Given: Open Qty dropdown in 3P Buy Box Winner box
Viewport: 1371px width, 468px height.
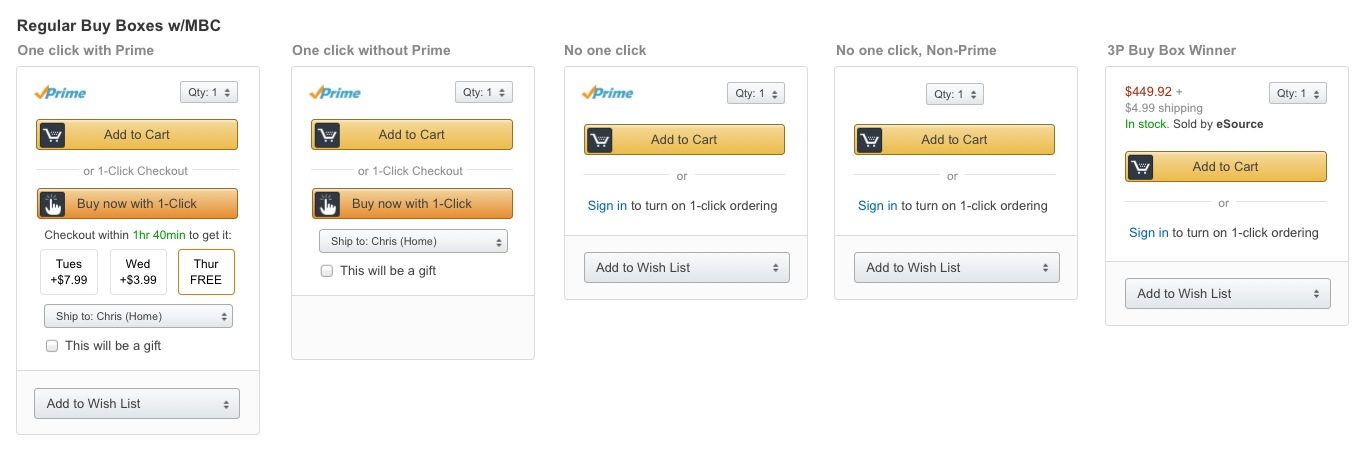Looking at the screenshot, I should point(1297,93).
